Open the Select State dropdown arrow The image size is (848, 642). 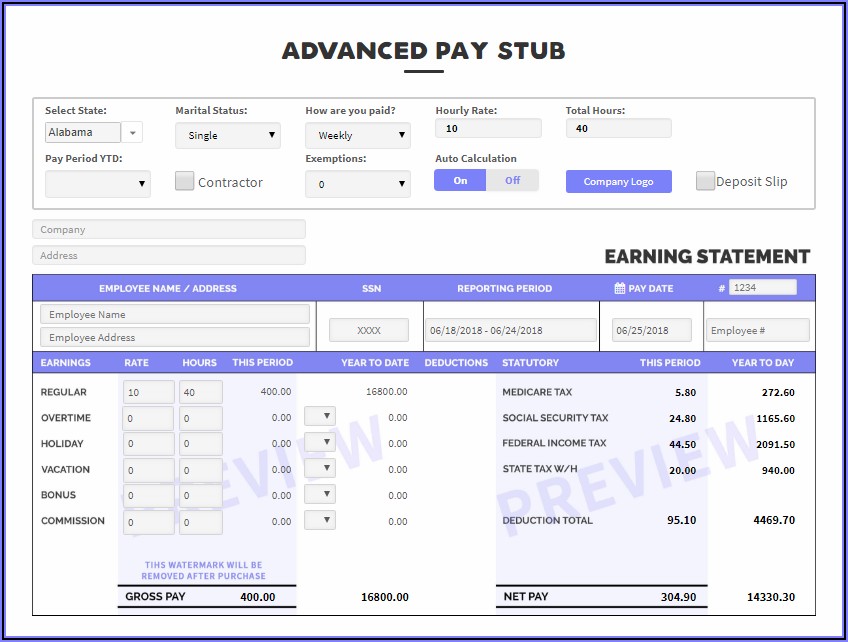[134, 132]
